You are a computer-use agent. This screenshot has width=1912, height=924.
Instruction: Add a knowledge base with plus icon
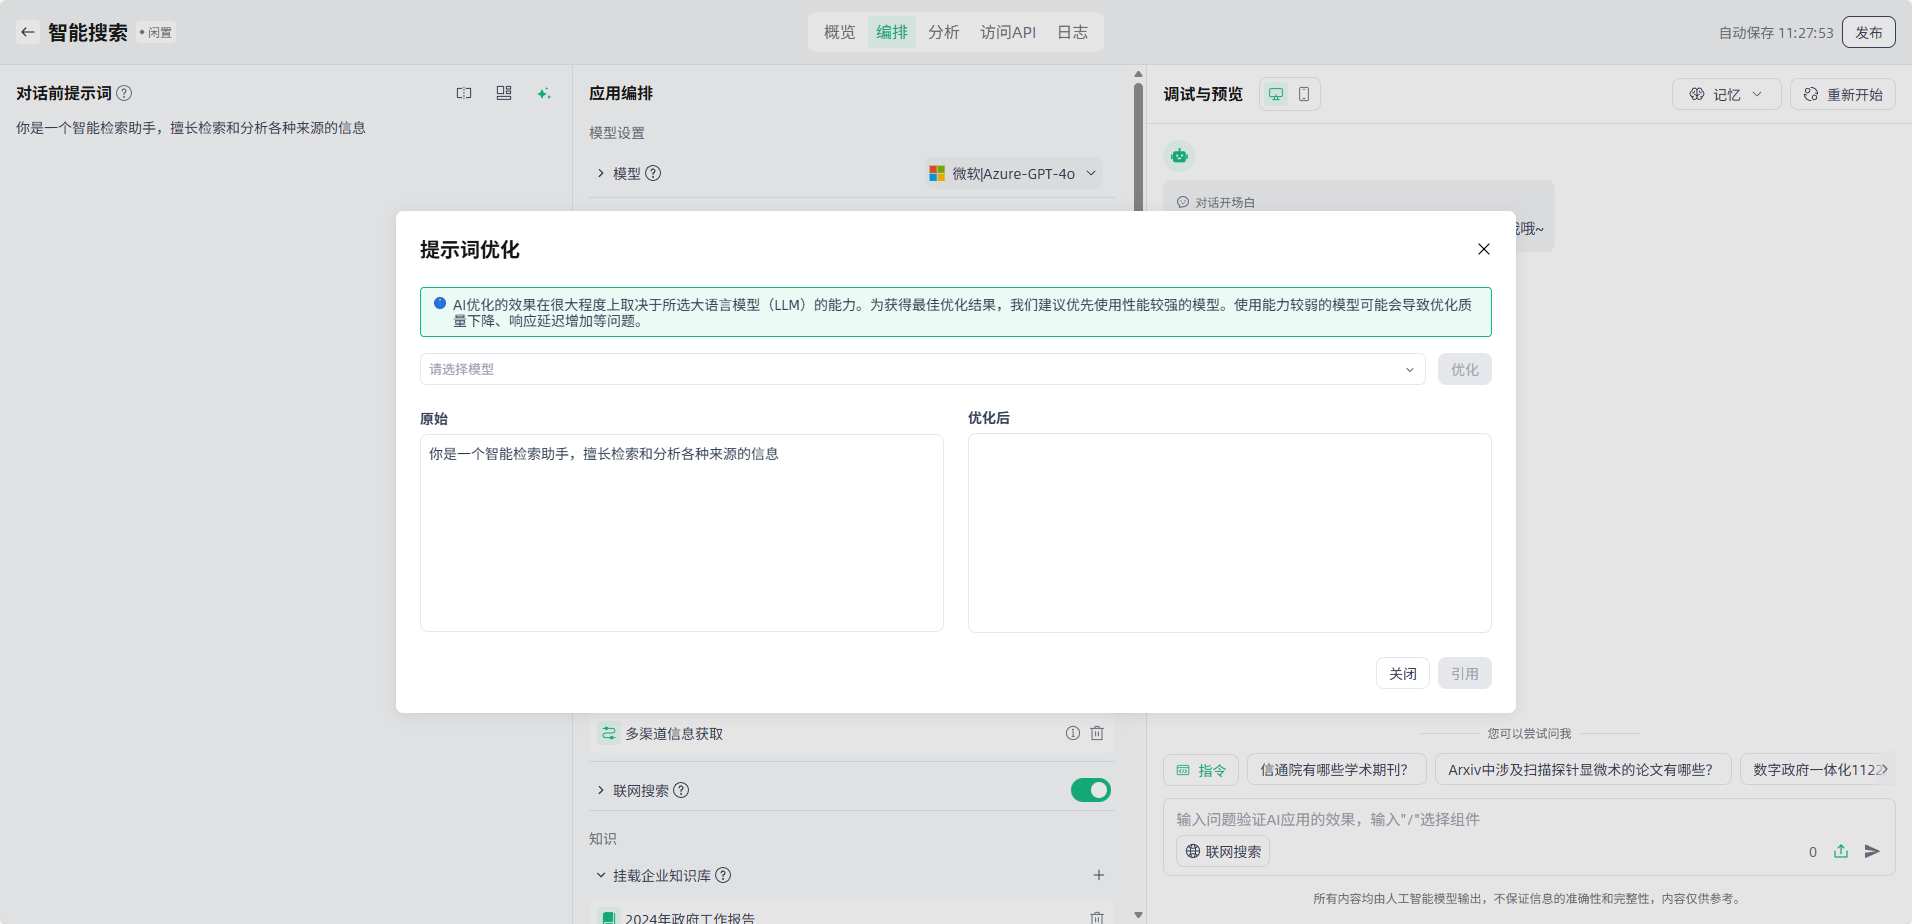click(x=1098, y=875)
